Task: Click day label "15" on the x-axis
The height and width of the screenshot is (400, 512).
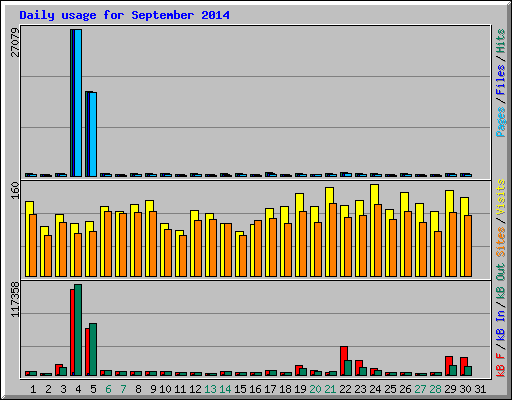Action: [x=240, y=389]
